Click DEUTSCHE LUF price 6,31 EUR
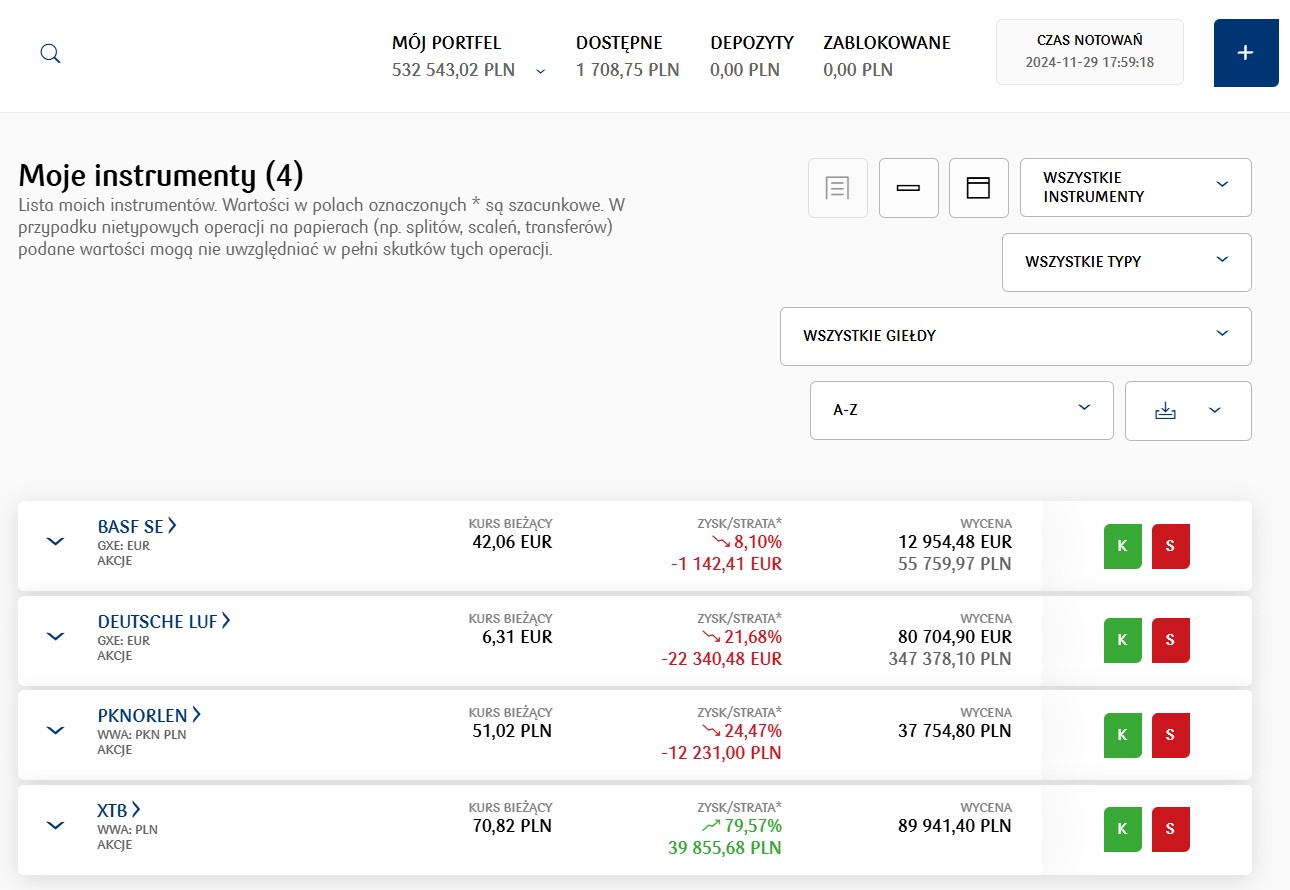Viewport: 1290px width, 890px height. click(x=517, y=637)
